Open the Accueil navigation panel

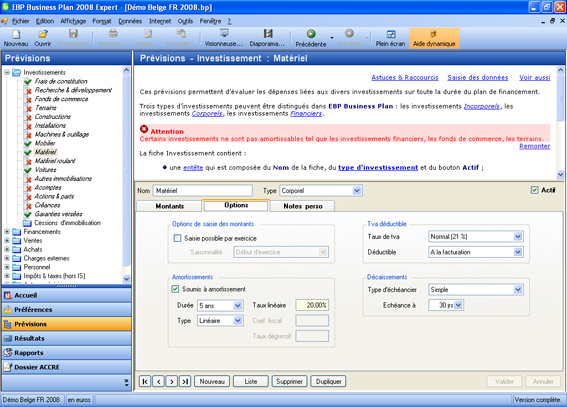(67, 295)
